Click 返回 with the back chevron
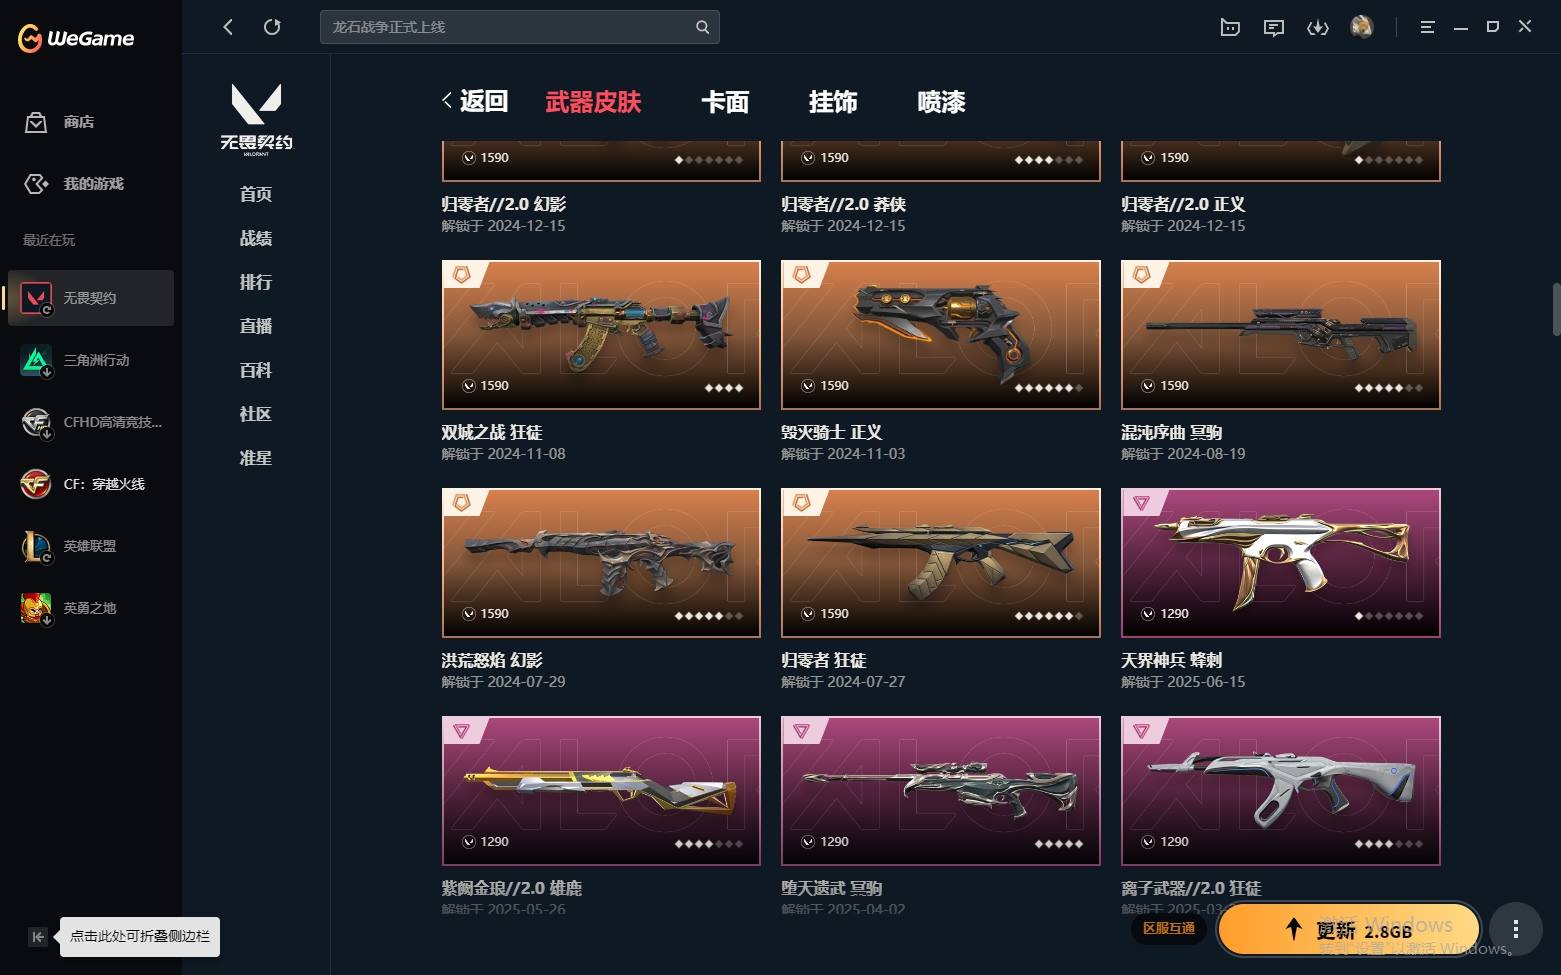 pyautogui.click(x=476, y=101)
